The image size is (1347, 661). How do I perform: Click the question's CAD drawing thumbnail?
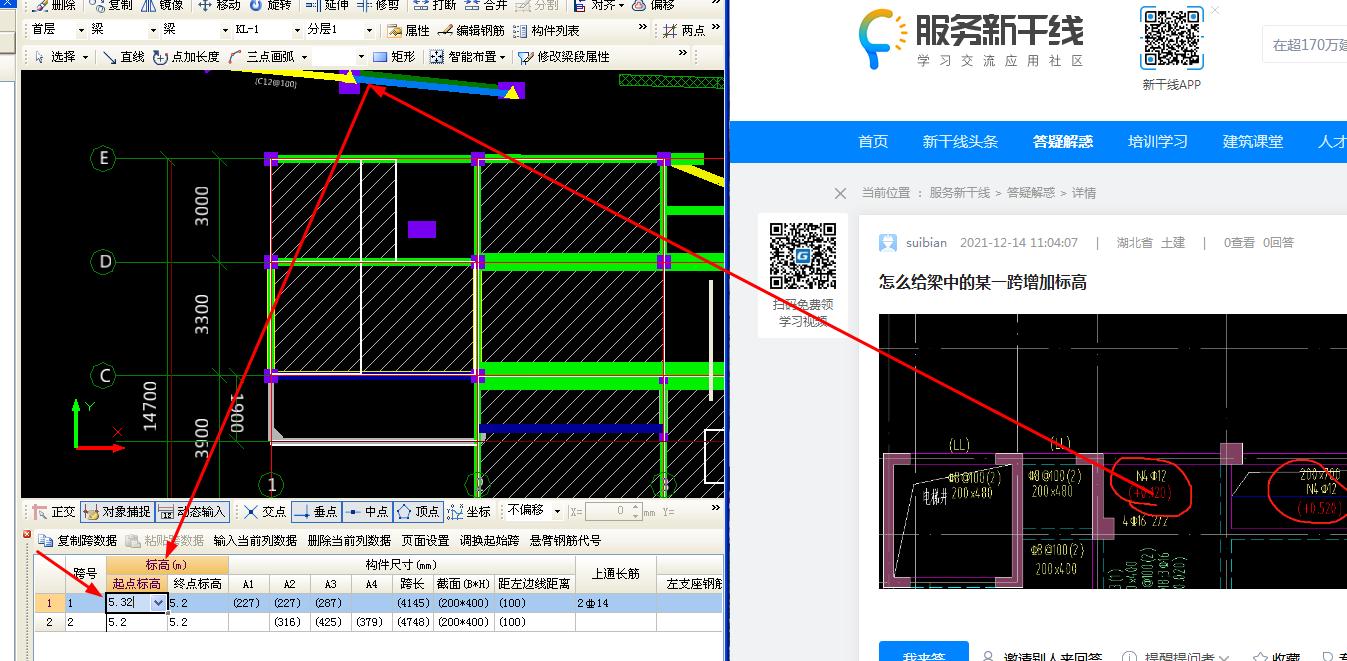(1113, 451)
